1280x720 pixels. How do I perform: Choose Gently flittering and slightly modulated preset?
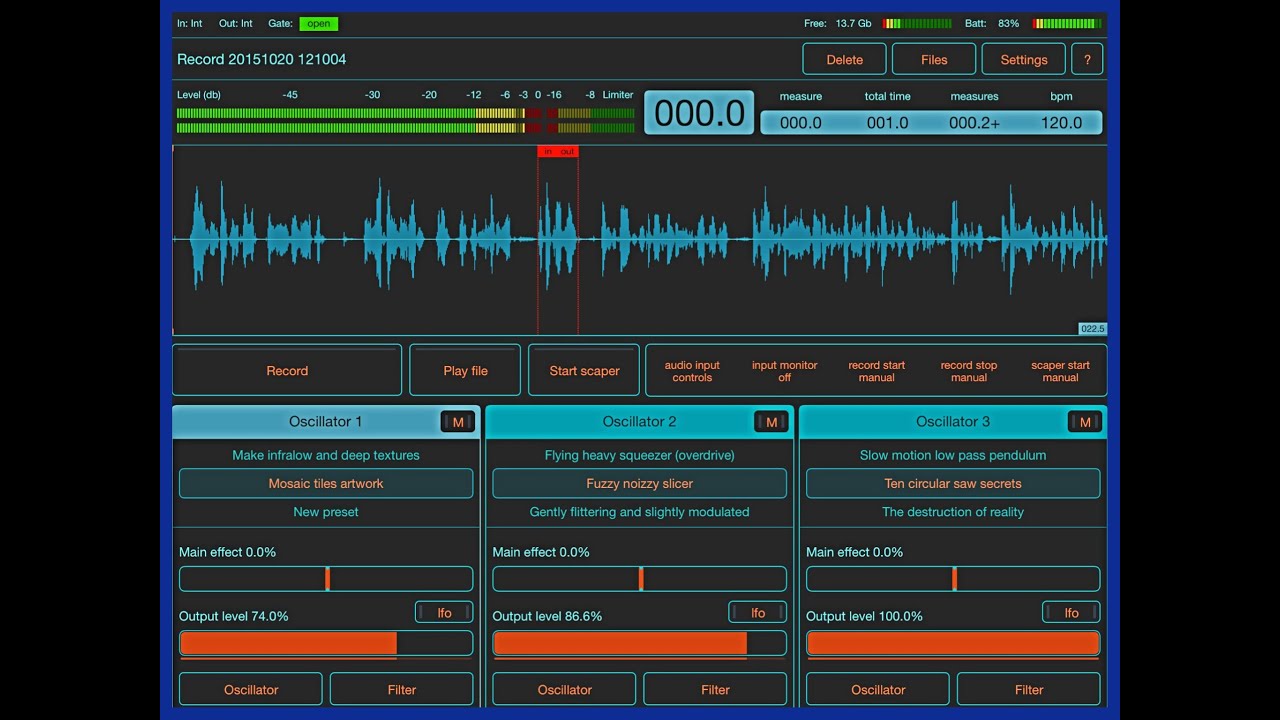(x=640, y=512)
